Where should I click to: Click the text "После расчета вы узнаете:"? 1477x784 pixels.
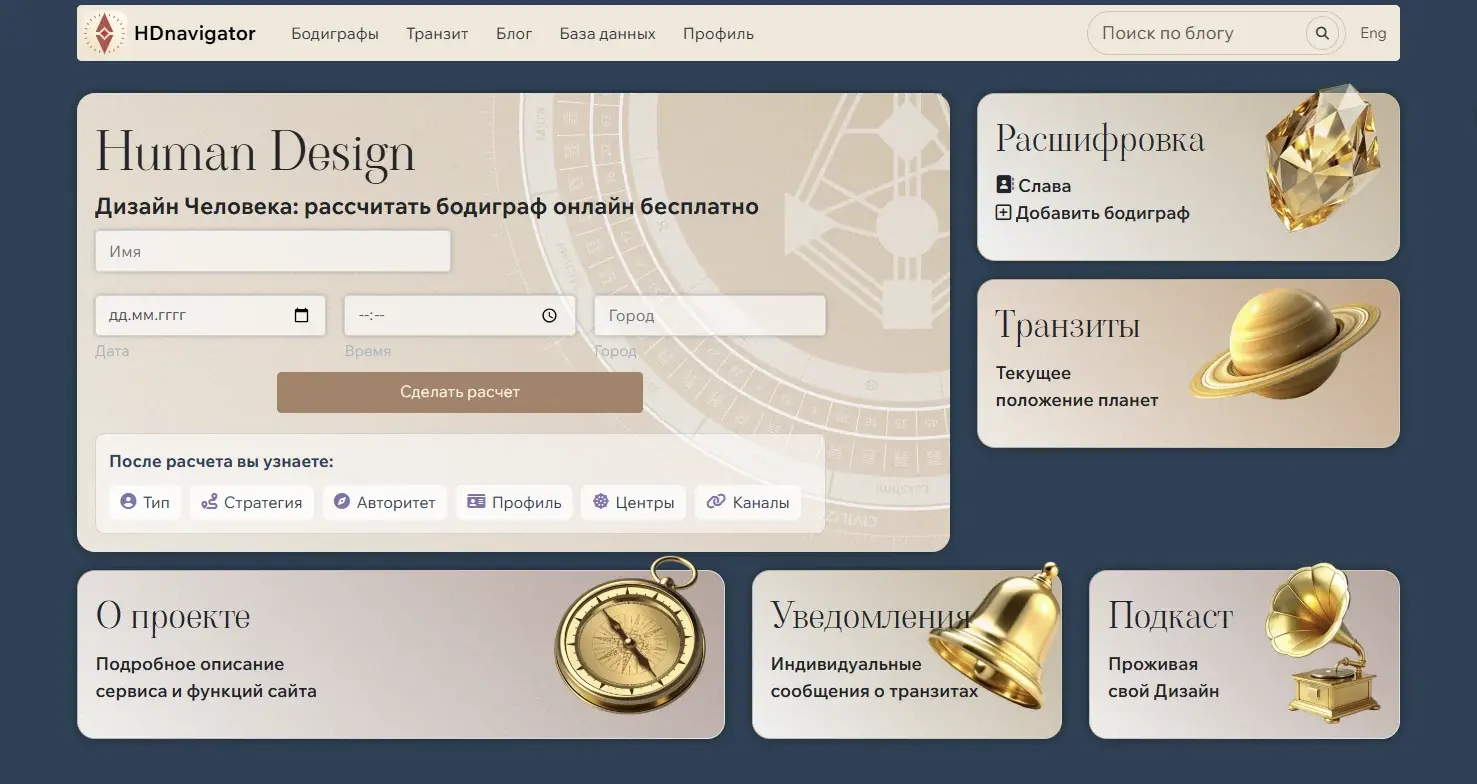[221, 461]
